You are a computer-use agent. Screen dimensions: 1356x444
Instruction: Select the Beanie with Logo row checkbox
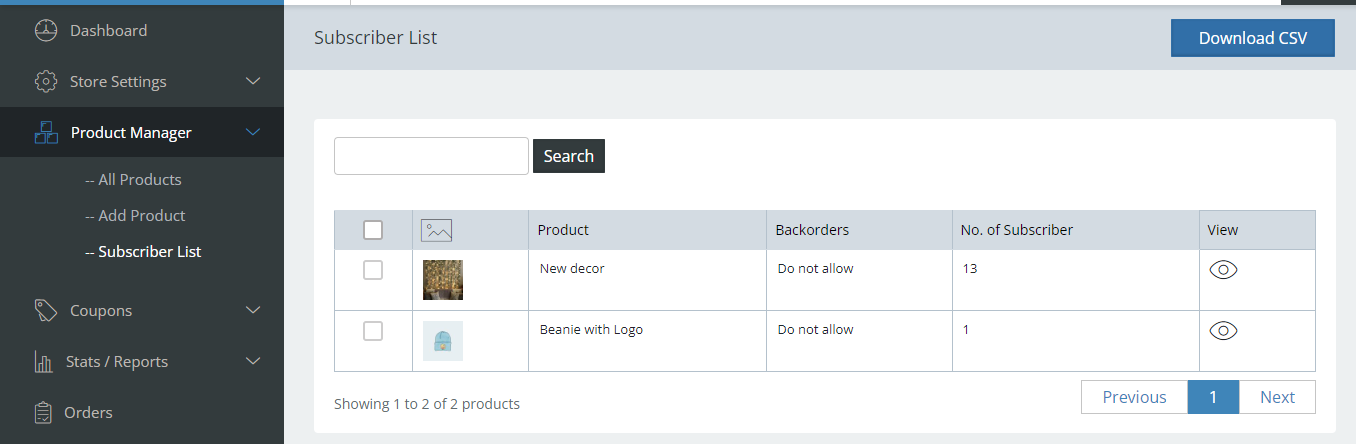coord(373,331)
